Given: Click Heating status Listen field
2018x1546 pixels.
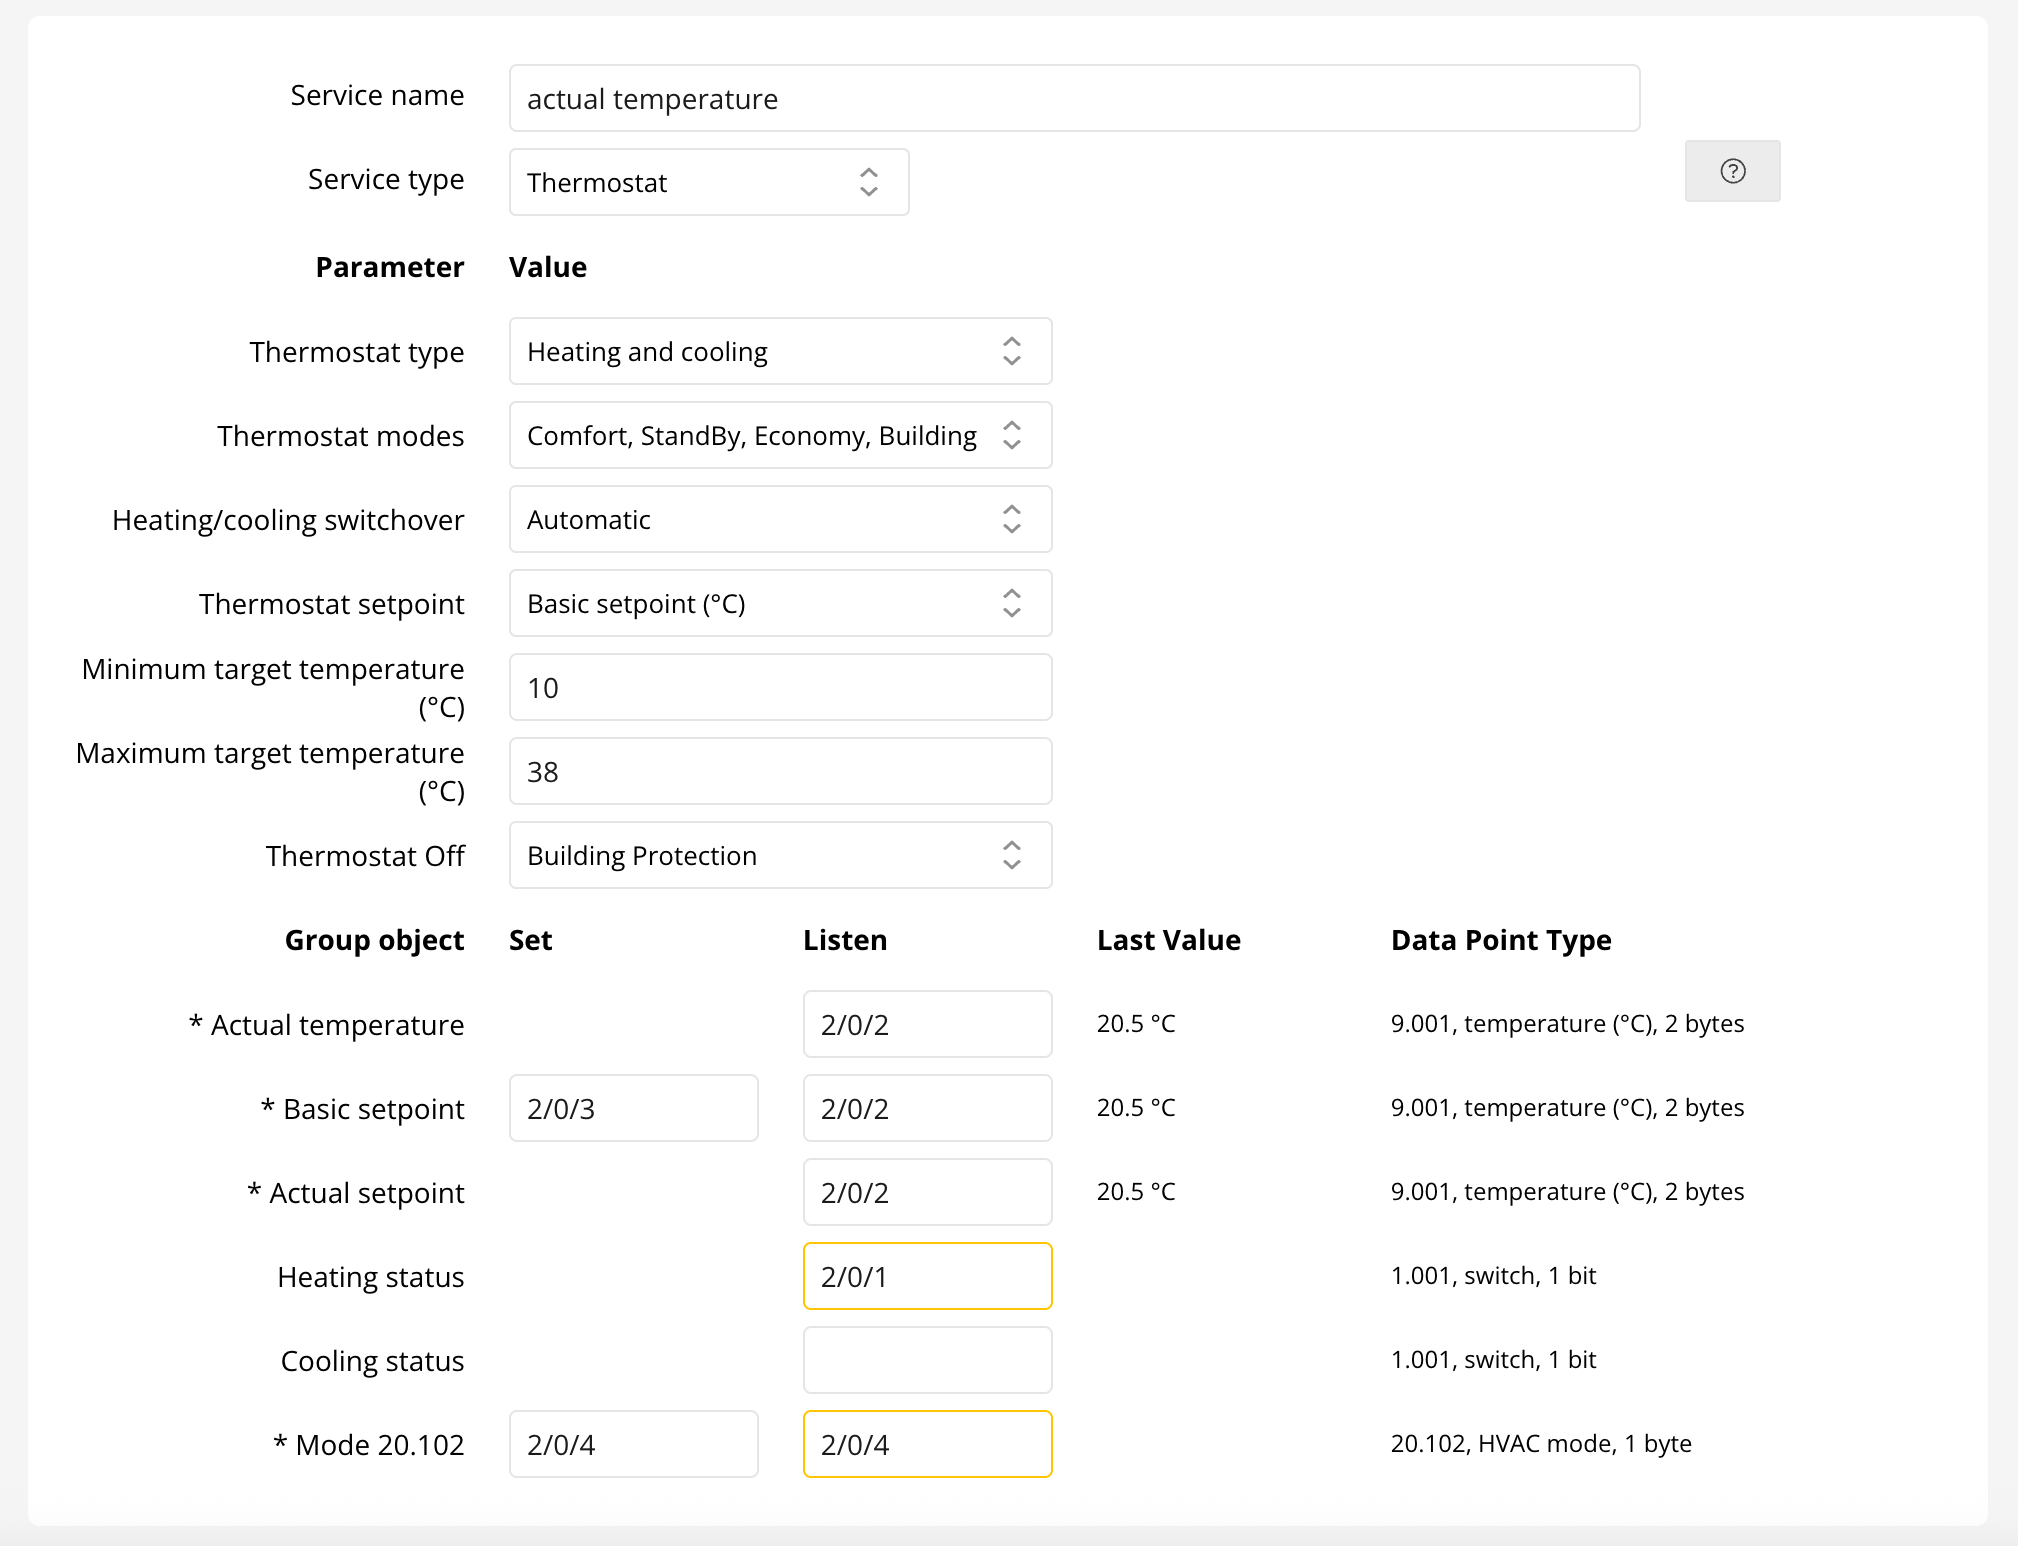Looking at the screenshot, I should 927,1276.
